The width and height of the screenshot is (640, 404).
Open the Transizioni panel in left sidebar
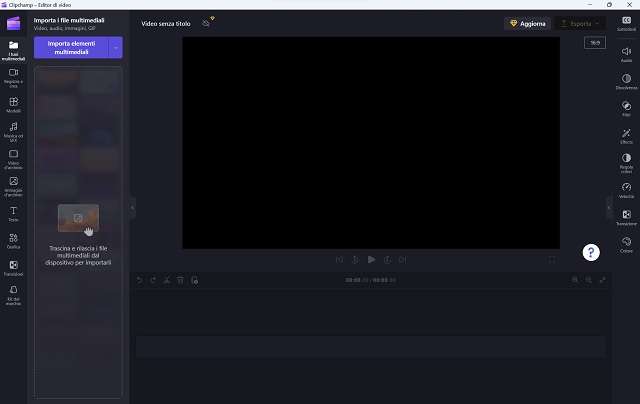pyautogui.click(x=14, y=268)
